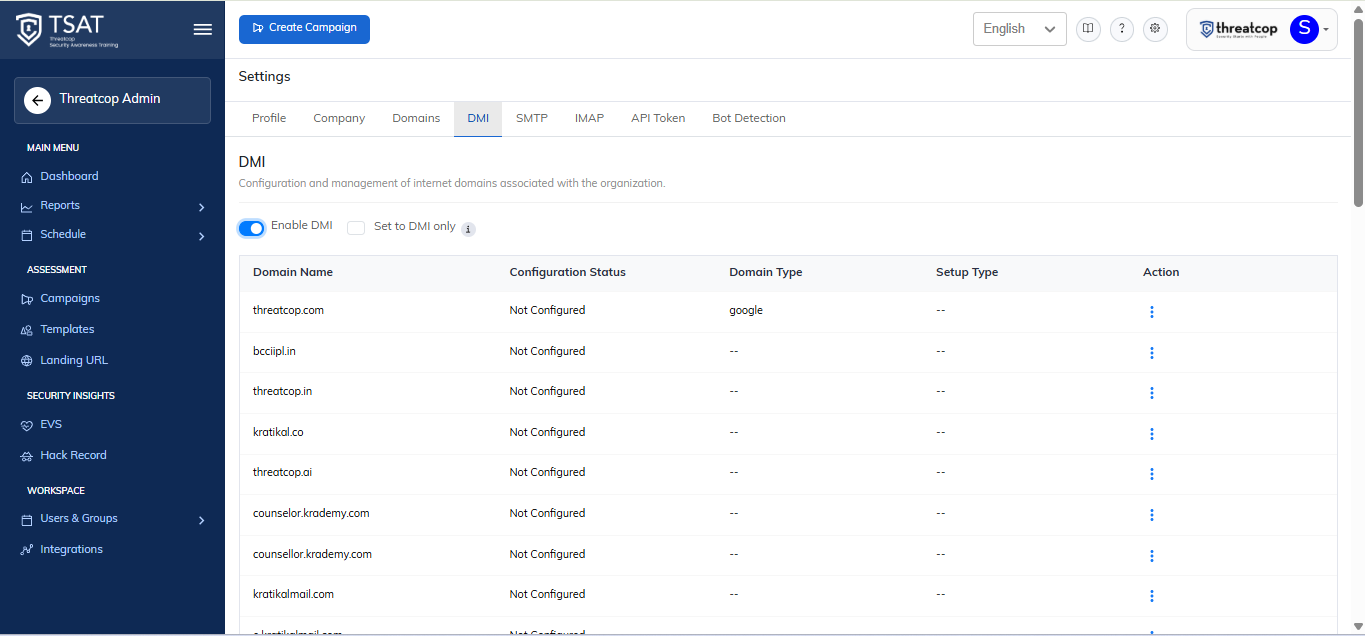The image size is (1365, 636).
Task: Open action menu for kratikal.co
Action: 1152,434
